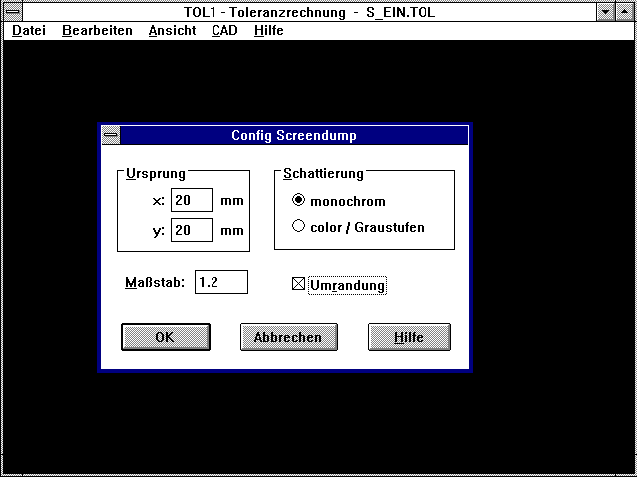Image resolution: width=638 pixels, height=479 pixels.
Task: Focus the Ursprung y value field
Action: [191, 231]
